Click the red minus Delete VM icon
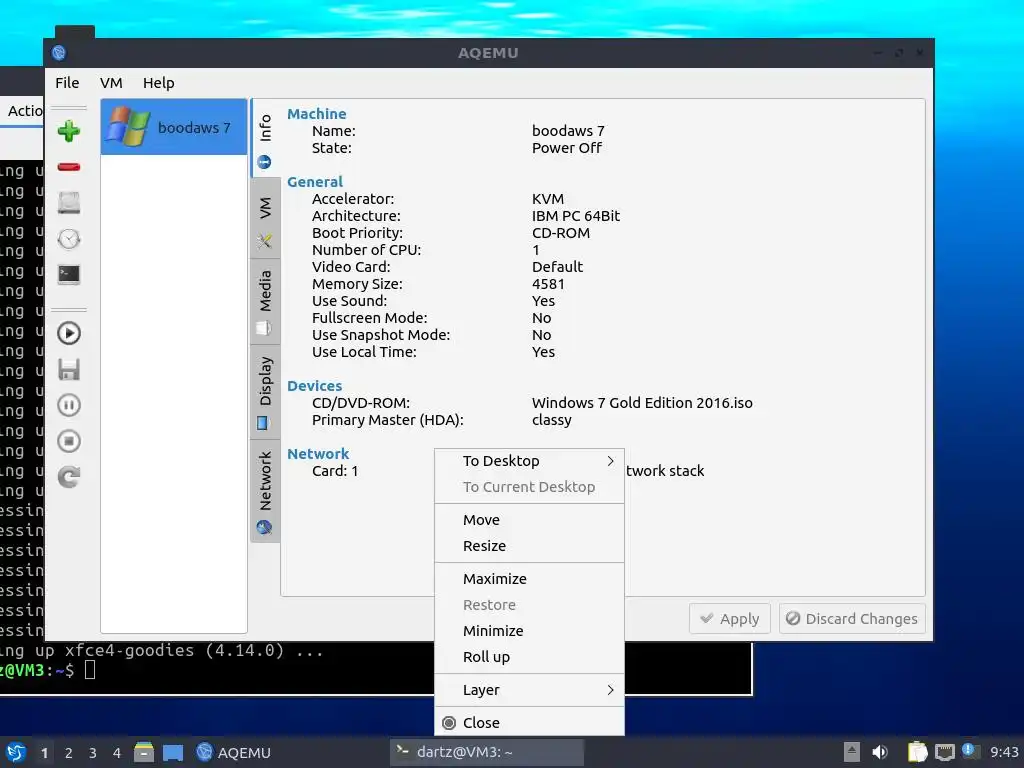Image resolution: width=1024 pixels, height=768 pixels. coord(69,167)
